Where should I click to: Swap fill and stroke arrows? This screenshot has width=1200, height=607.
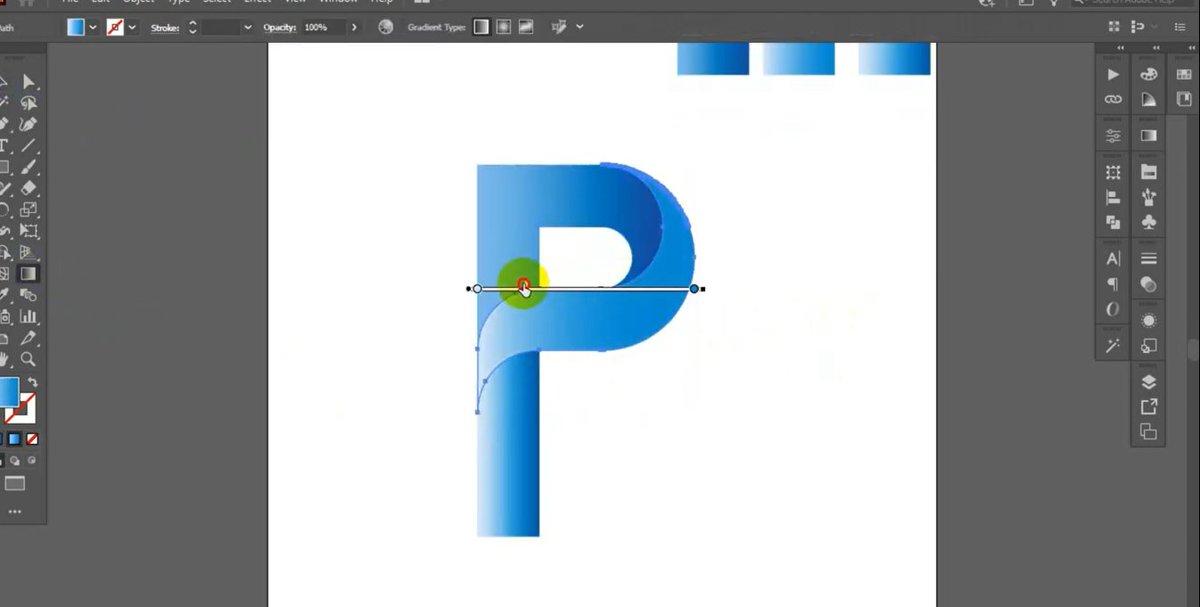point(32,383)
